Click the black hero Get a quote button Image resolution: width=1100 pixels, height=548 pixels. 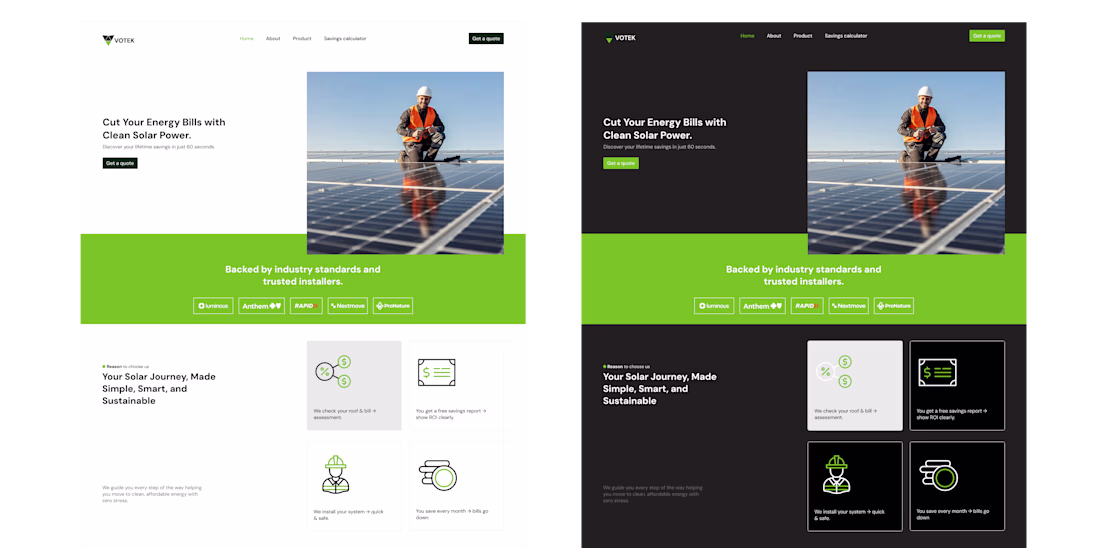point(120,163)
